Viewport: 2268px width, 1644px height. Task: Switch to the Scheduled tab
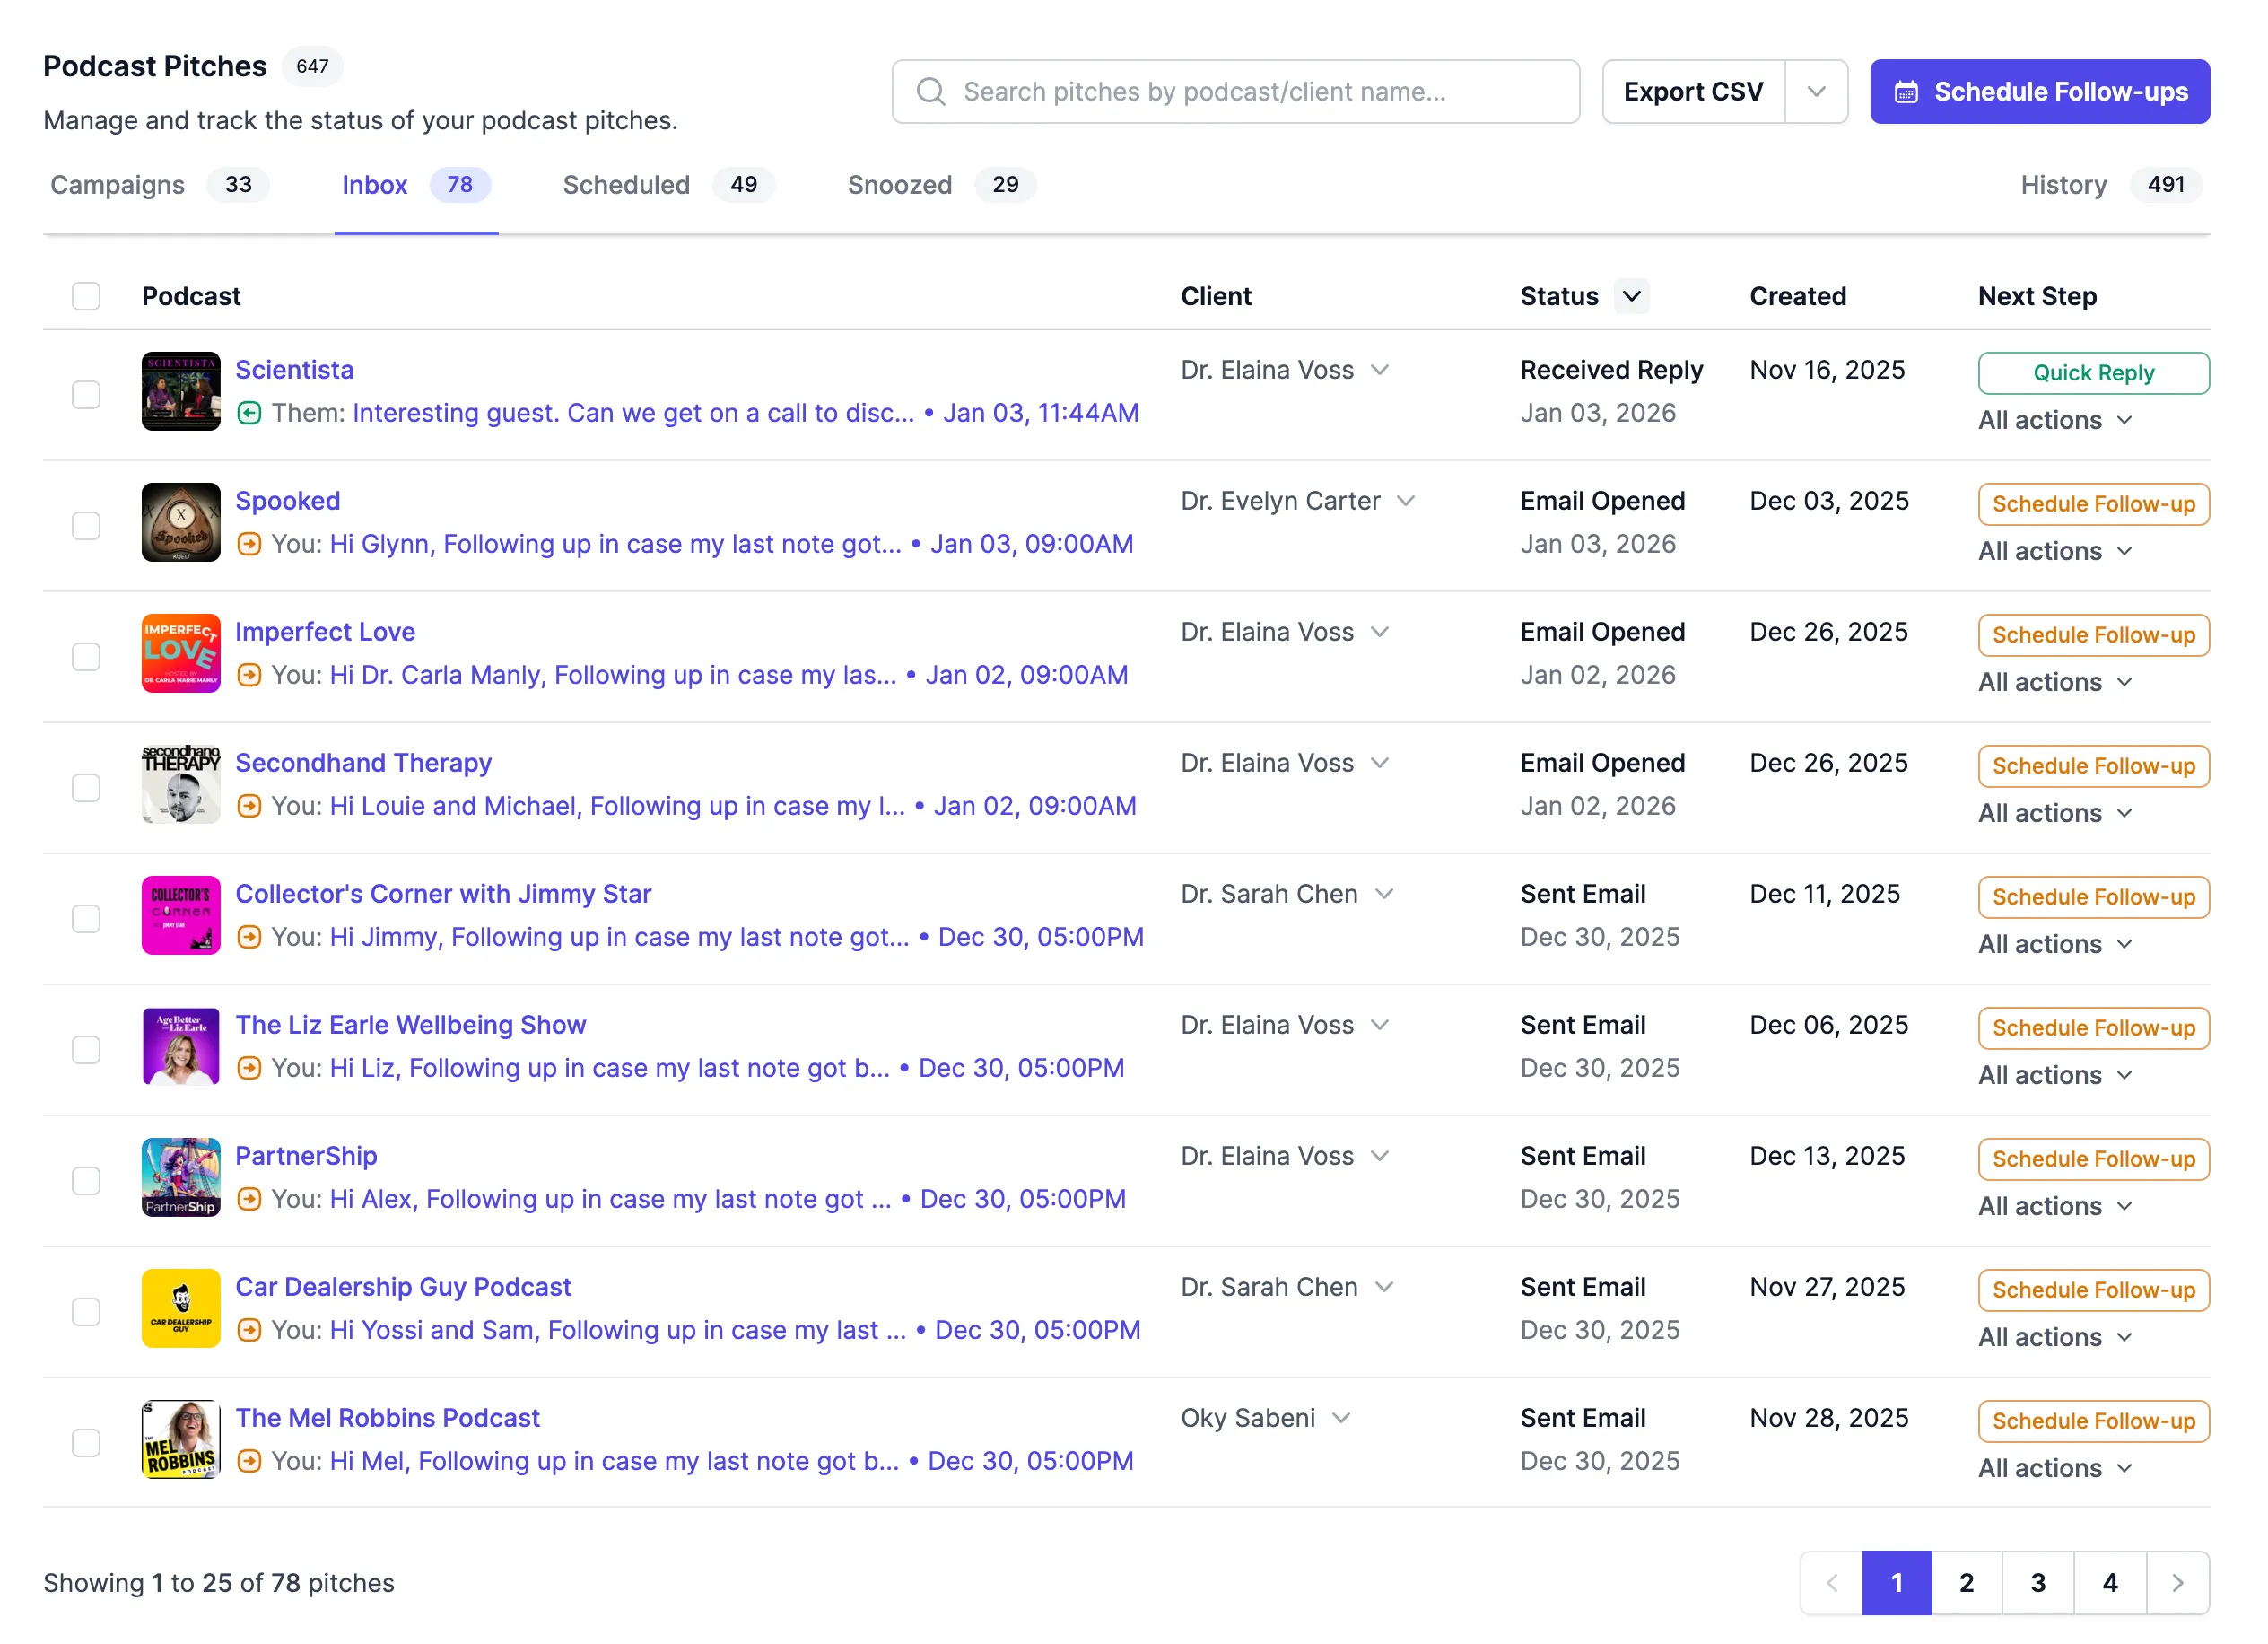click(668, 185)
